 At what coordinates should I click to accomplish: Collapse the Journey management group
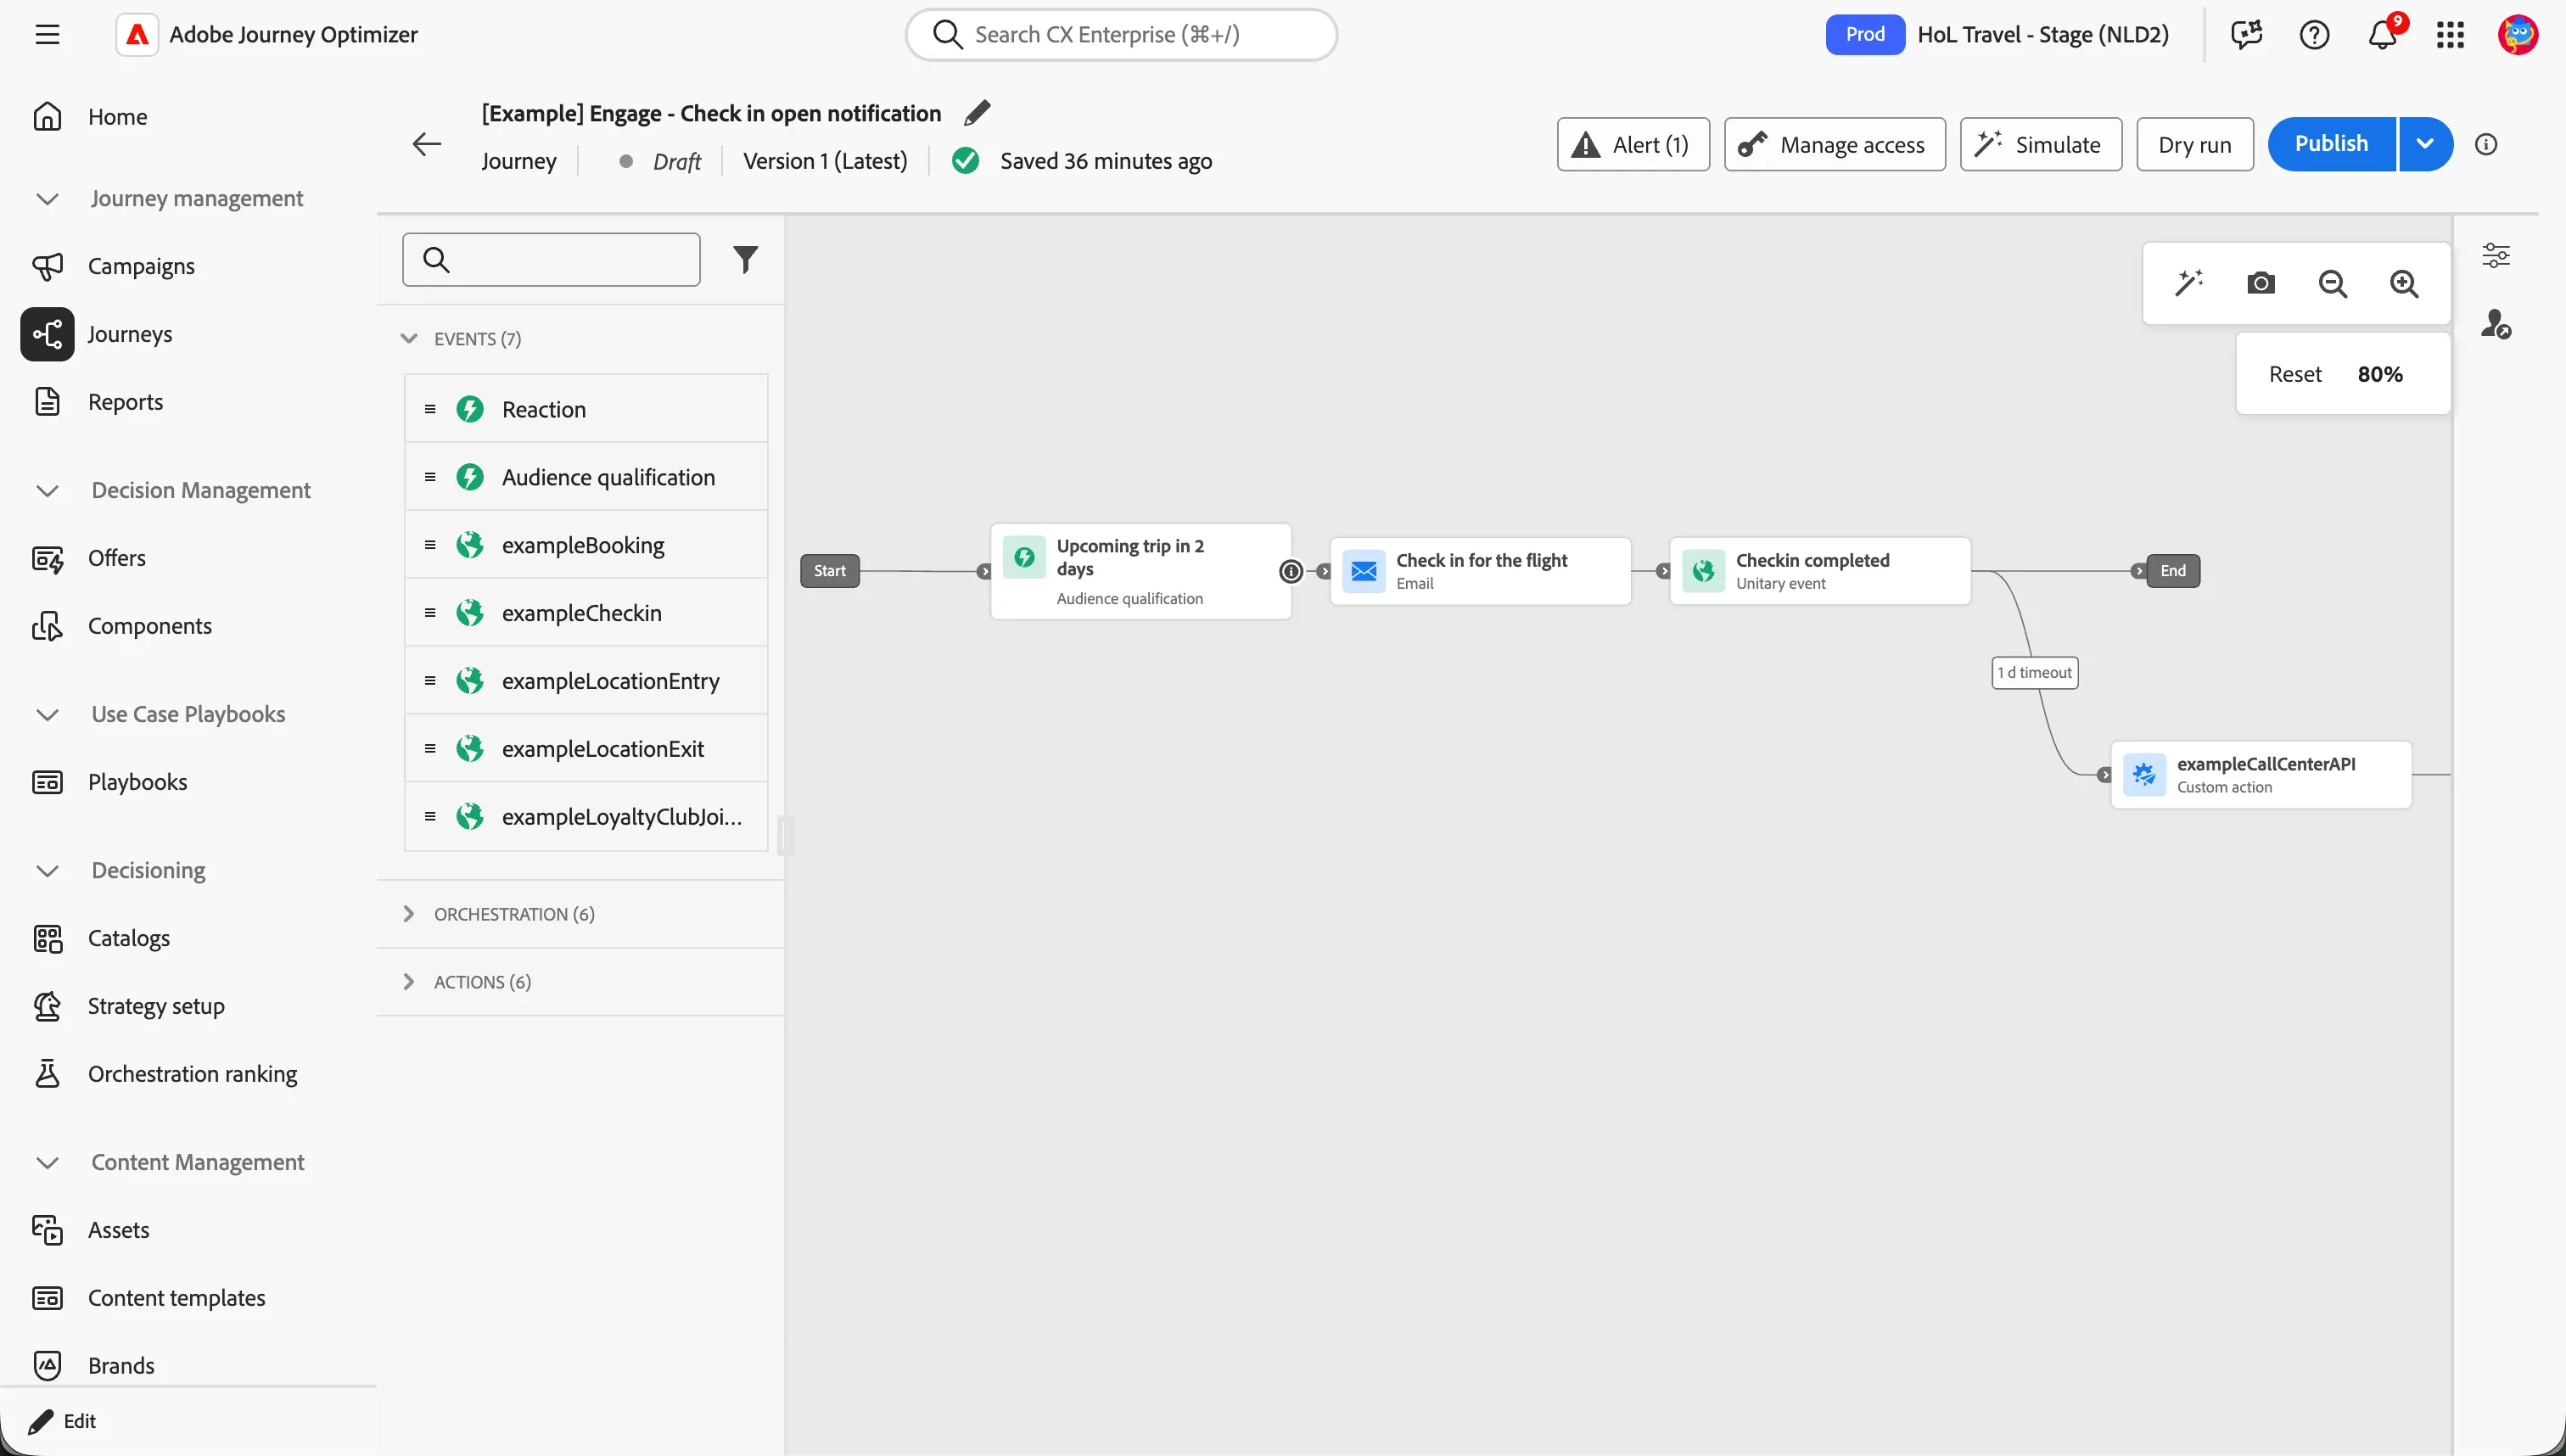pos(46,198)
